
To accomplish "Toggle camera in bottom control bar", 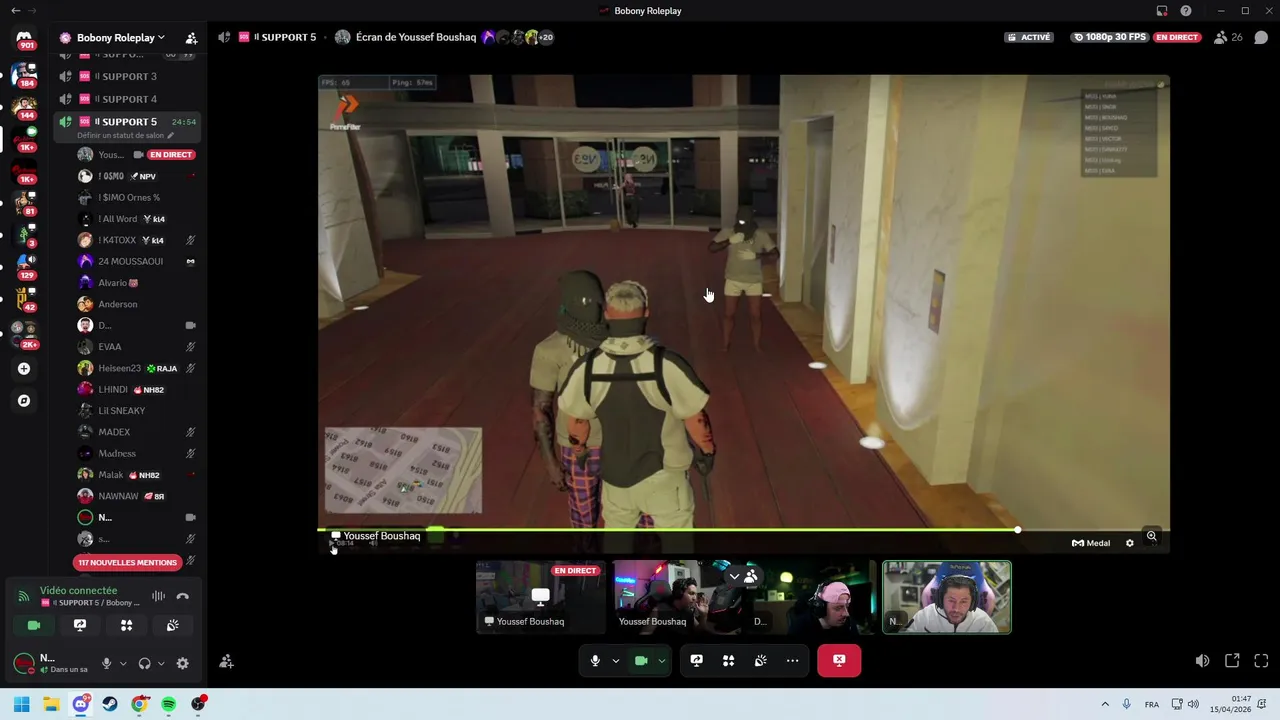I will [641, 660].
